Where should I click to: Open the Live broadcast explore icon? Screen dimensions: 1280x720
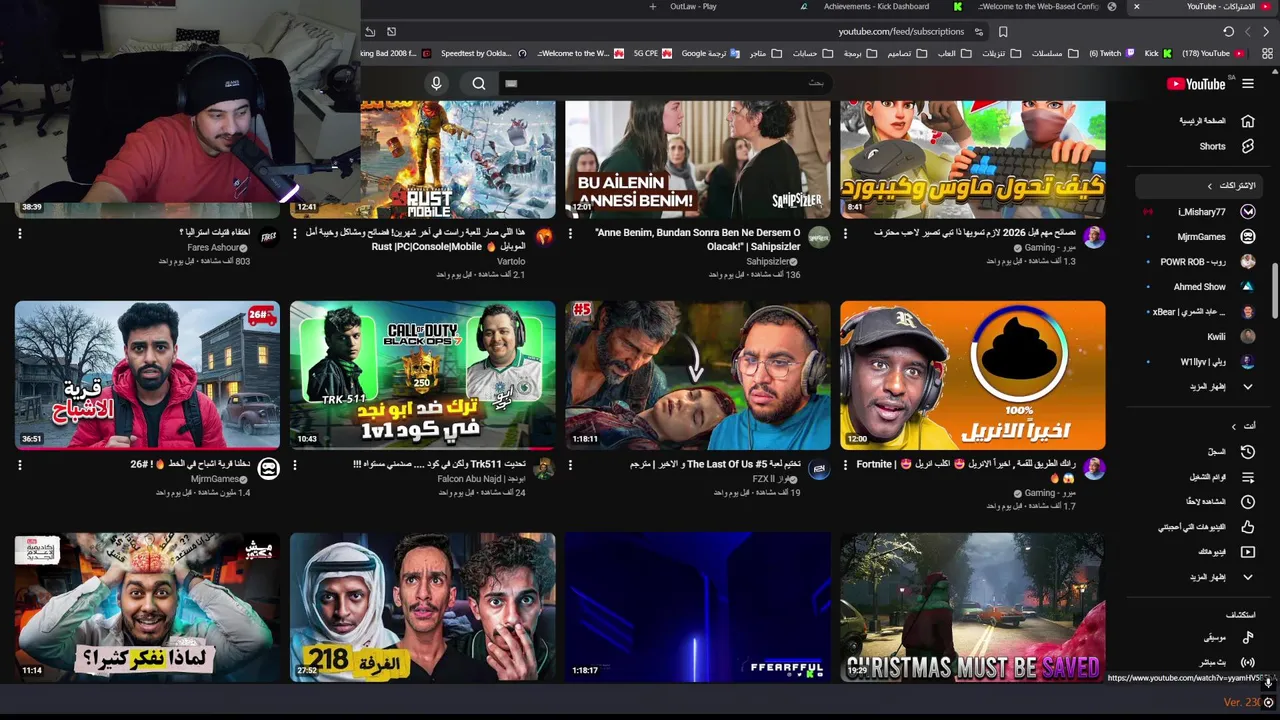click(1248, 662)
